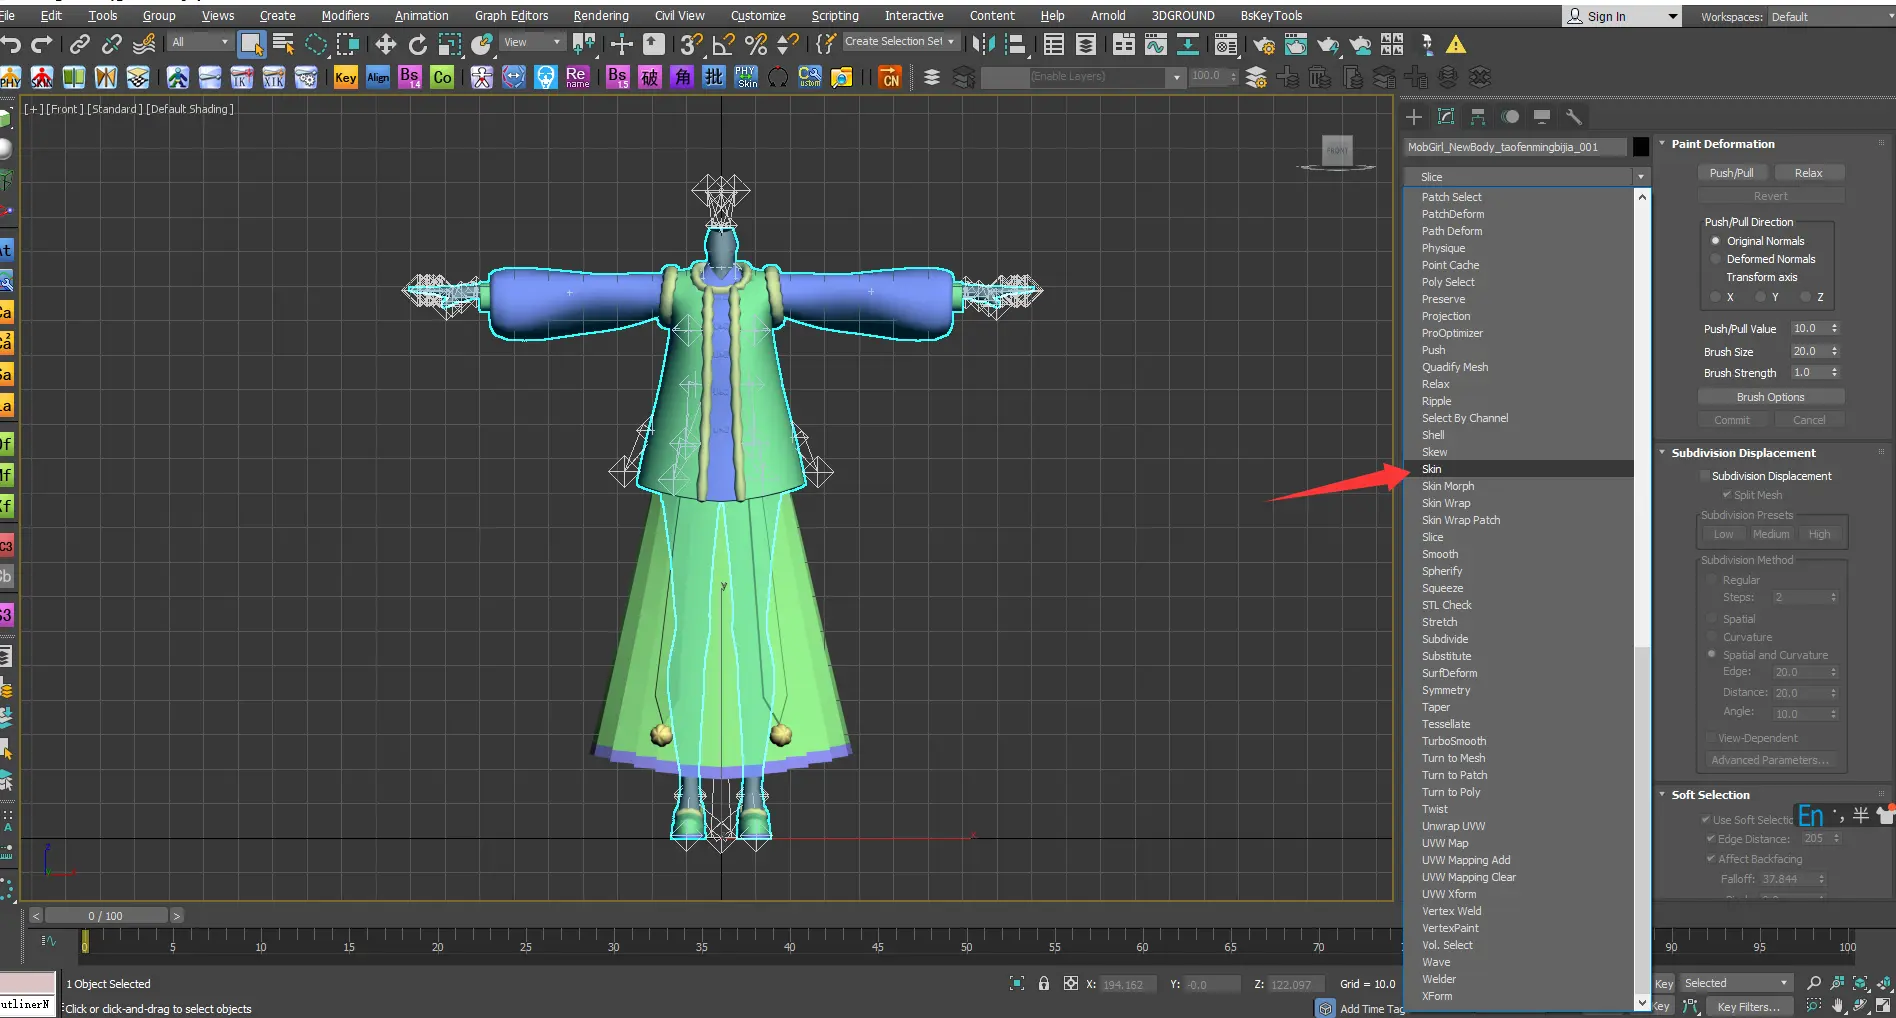
Task: Collapse the Paint Deformation rollout
Action: [x=1662, y=144]
